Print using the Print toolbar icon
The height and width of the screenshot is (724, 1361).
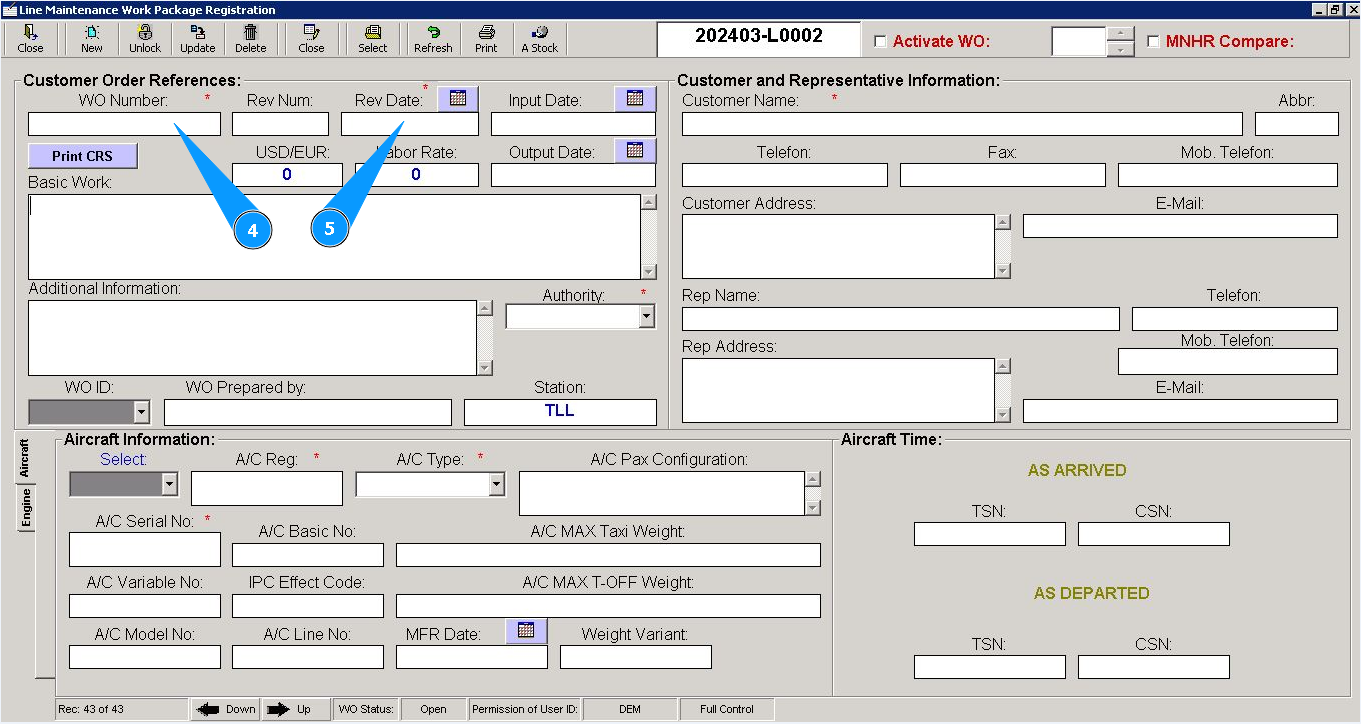coord(486,38)
